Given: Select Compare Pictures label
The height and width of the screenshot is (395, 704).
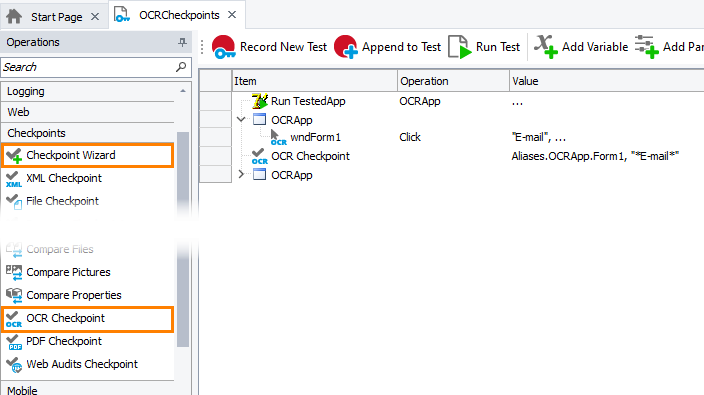Looking at the screenshot, I should click(x=68, y=272).
